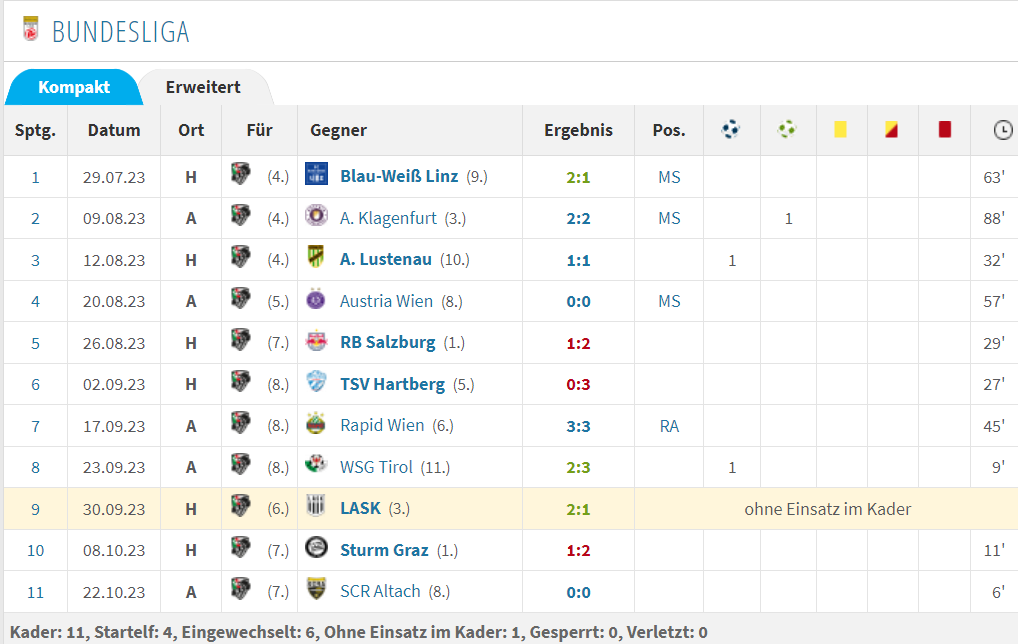This screenshot has width=1018, height=644.
Task: Click the yellow card icon header
Action: [840, 130]
